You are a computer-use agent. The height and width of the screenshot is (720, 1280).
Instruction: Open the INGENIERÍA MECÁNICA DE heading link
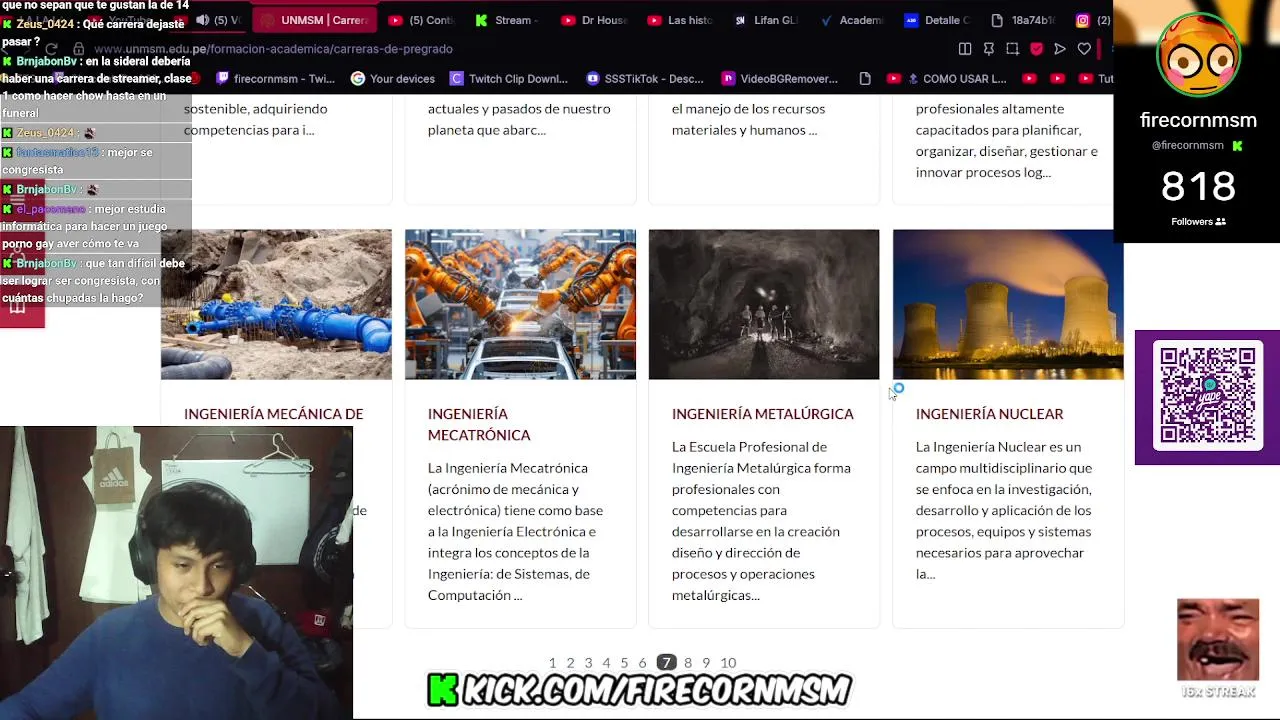(273, 414)
